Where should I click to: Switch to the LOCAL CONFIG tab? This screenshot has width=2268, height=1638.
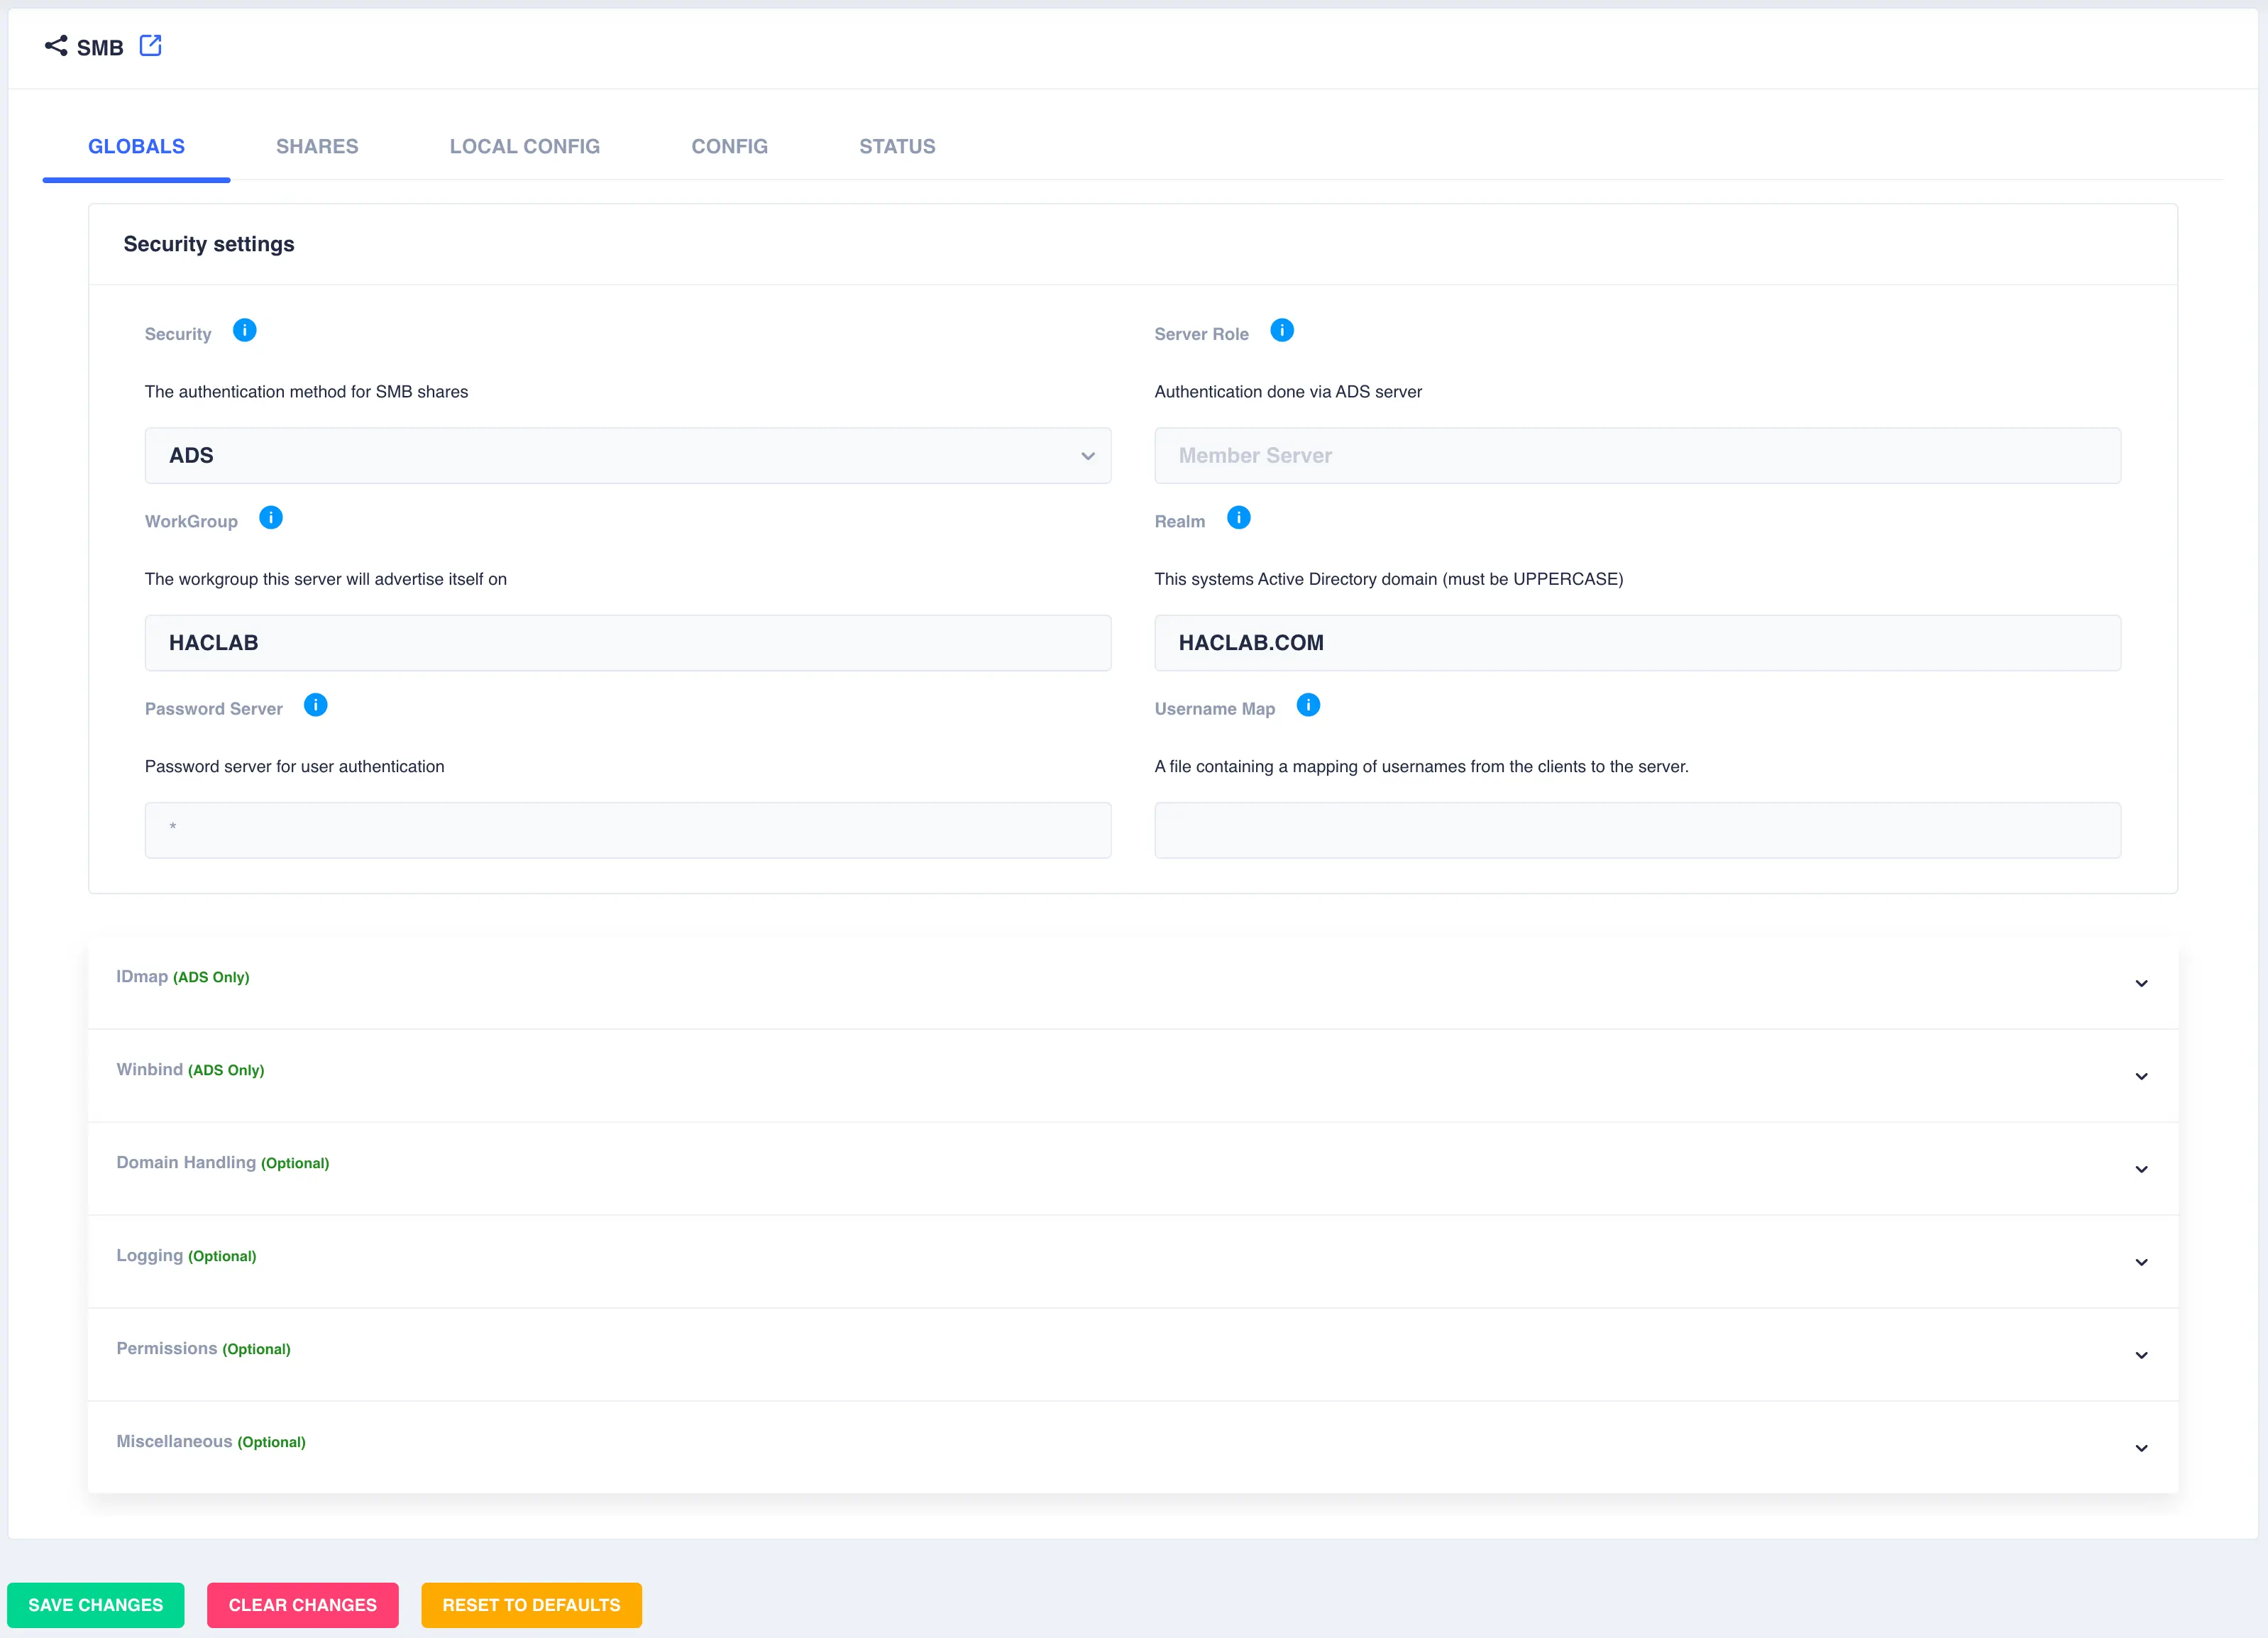(524, 146)
